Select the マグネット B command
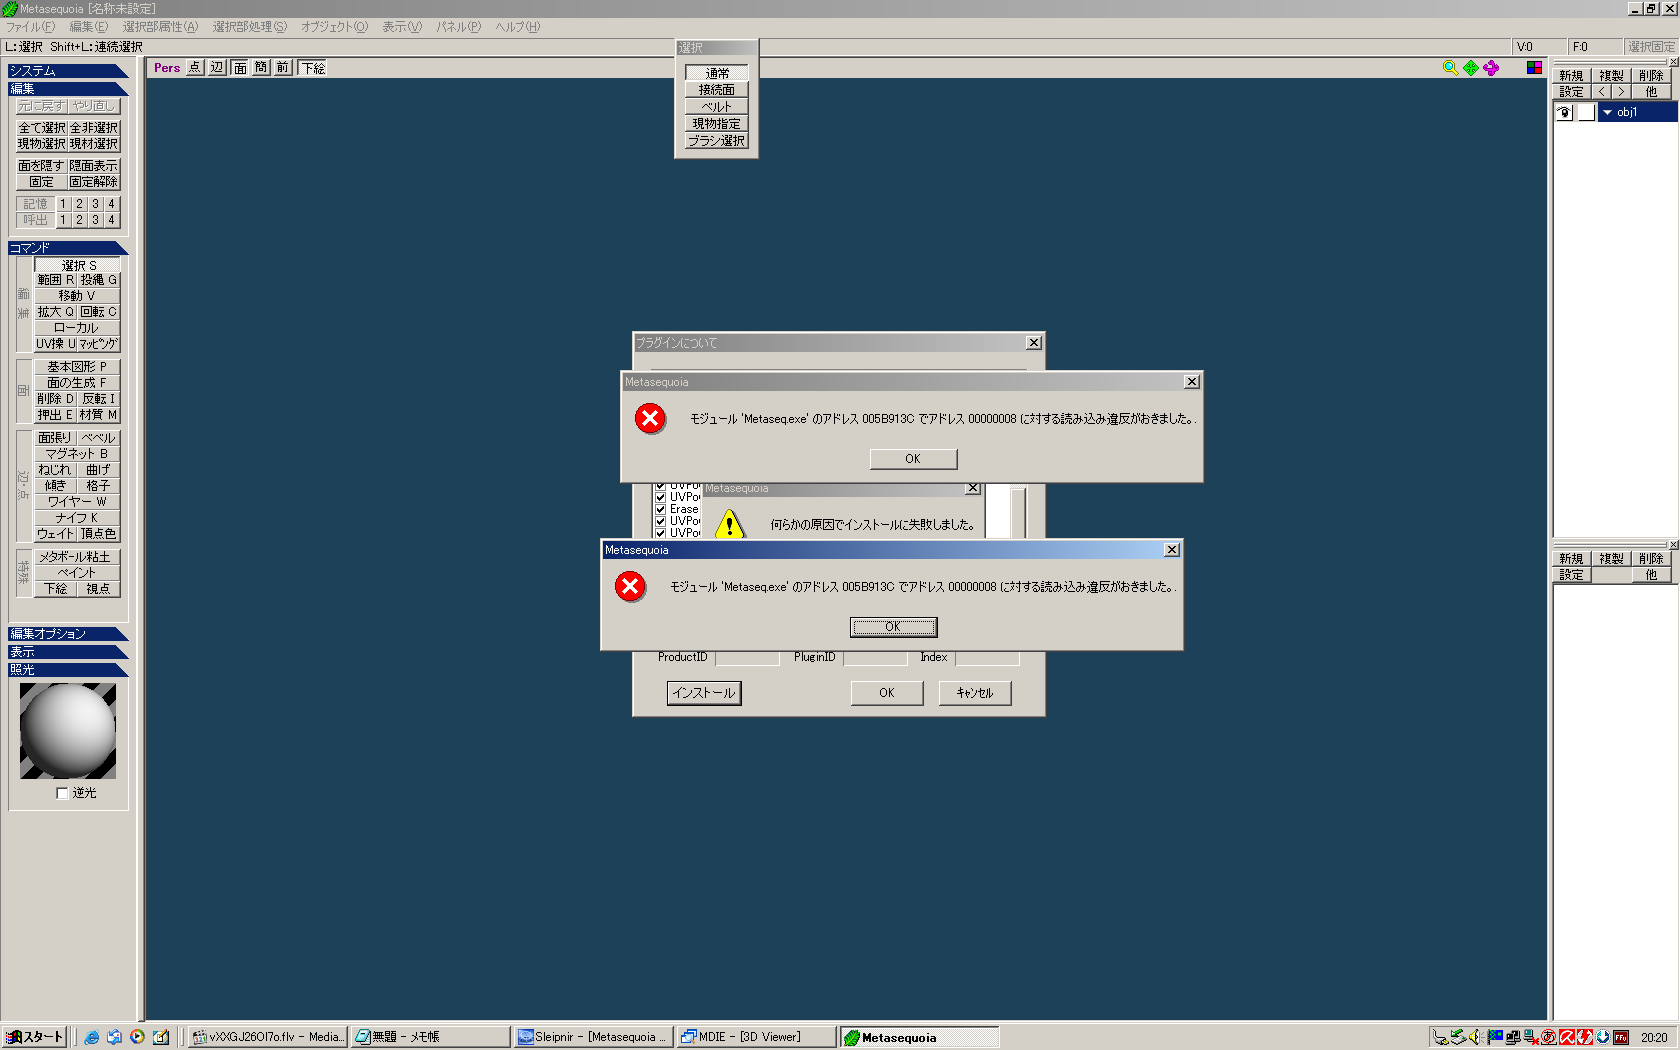The image size is (1680, 1050). [77, 454]
